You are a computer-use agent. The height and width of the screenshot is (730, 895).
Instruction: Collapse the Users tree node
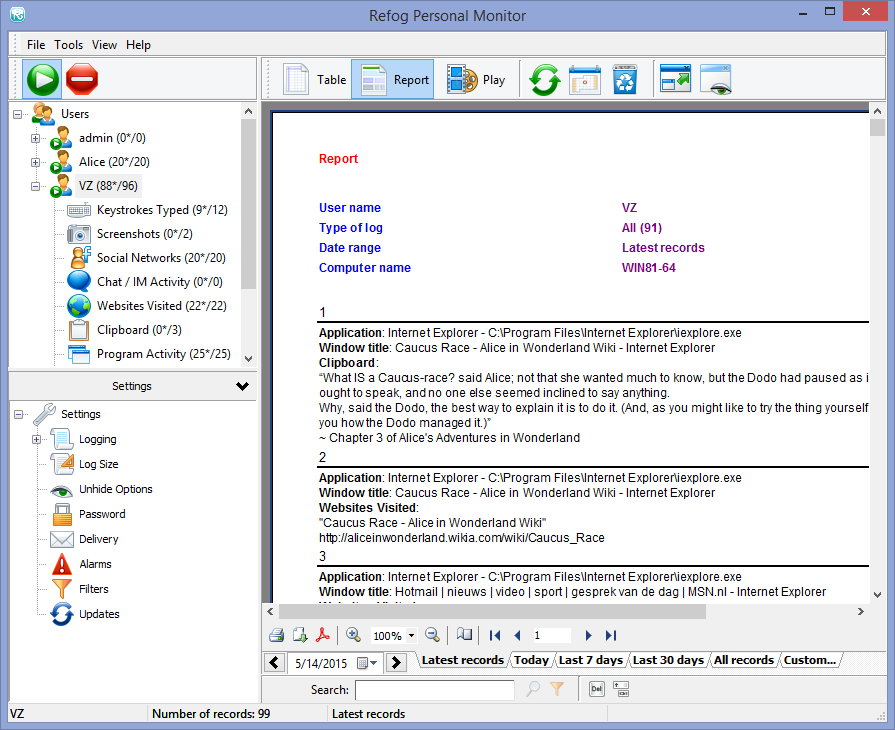tap(18, 114)
